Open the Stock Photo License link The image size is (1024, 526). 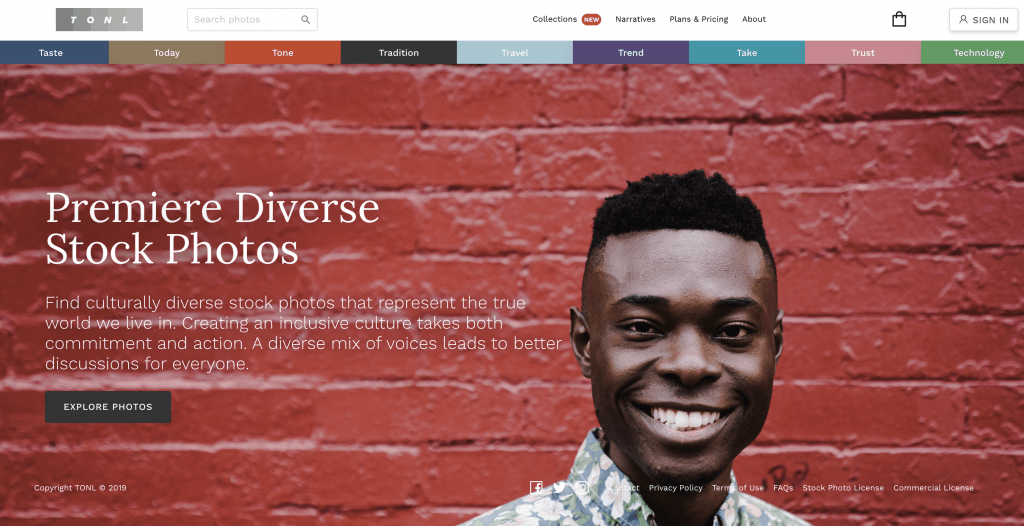tap(843, 488)
